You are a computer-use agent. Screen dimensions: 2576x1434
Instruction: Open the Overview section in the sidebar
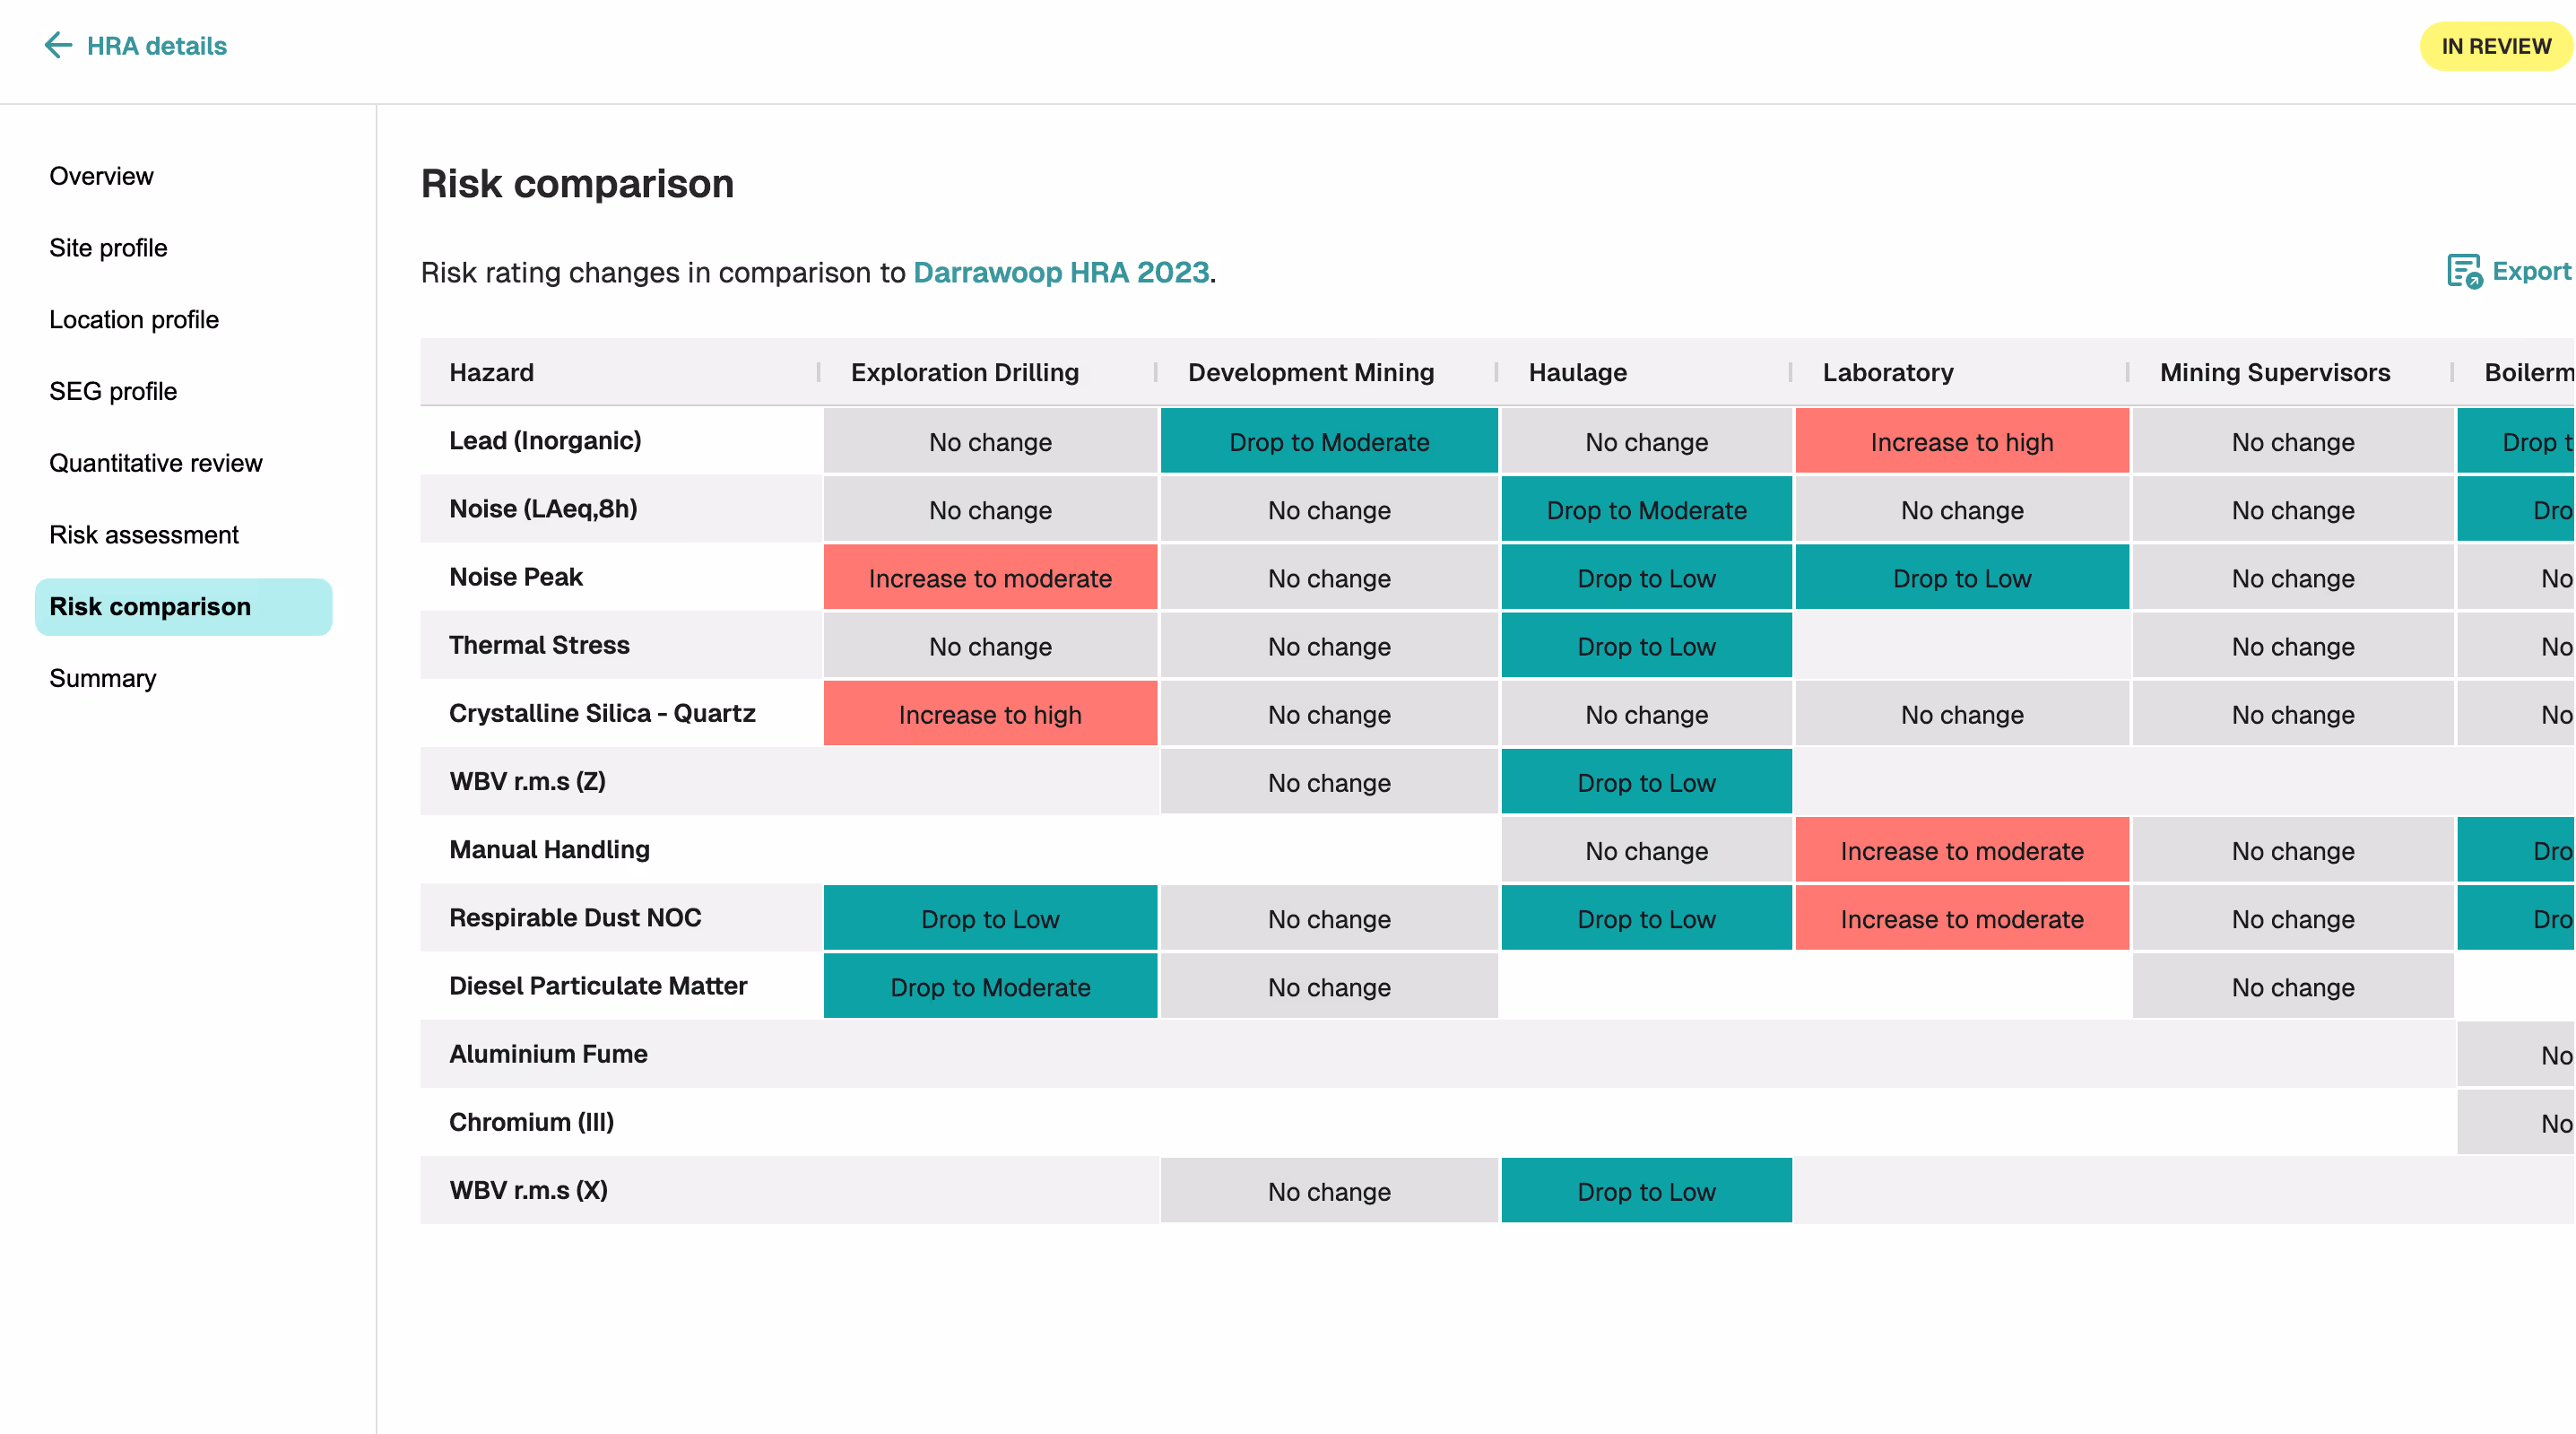click(x=100, y=176)
